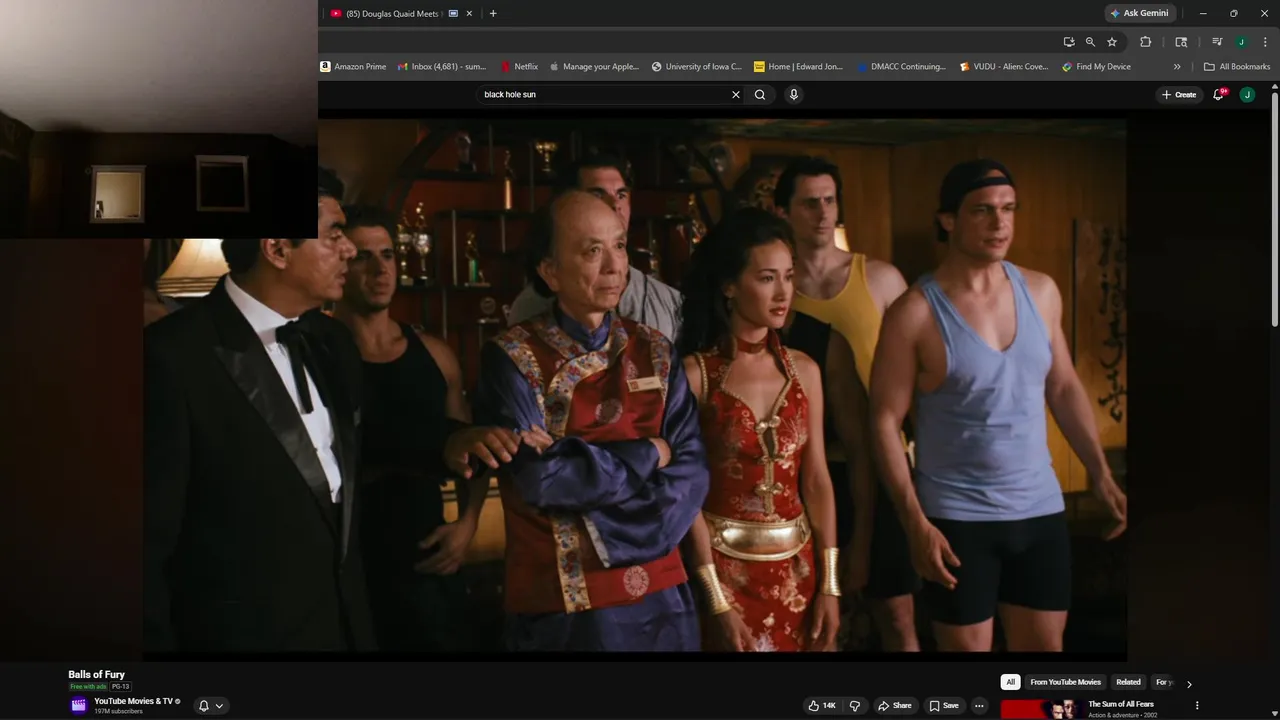The width and height of the screenshot is (1280, 720).
Task: Open The Sum of All Fears thumbnail
Action: click(1040, 709)
